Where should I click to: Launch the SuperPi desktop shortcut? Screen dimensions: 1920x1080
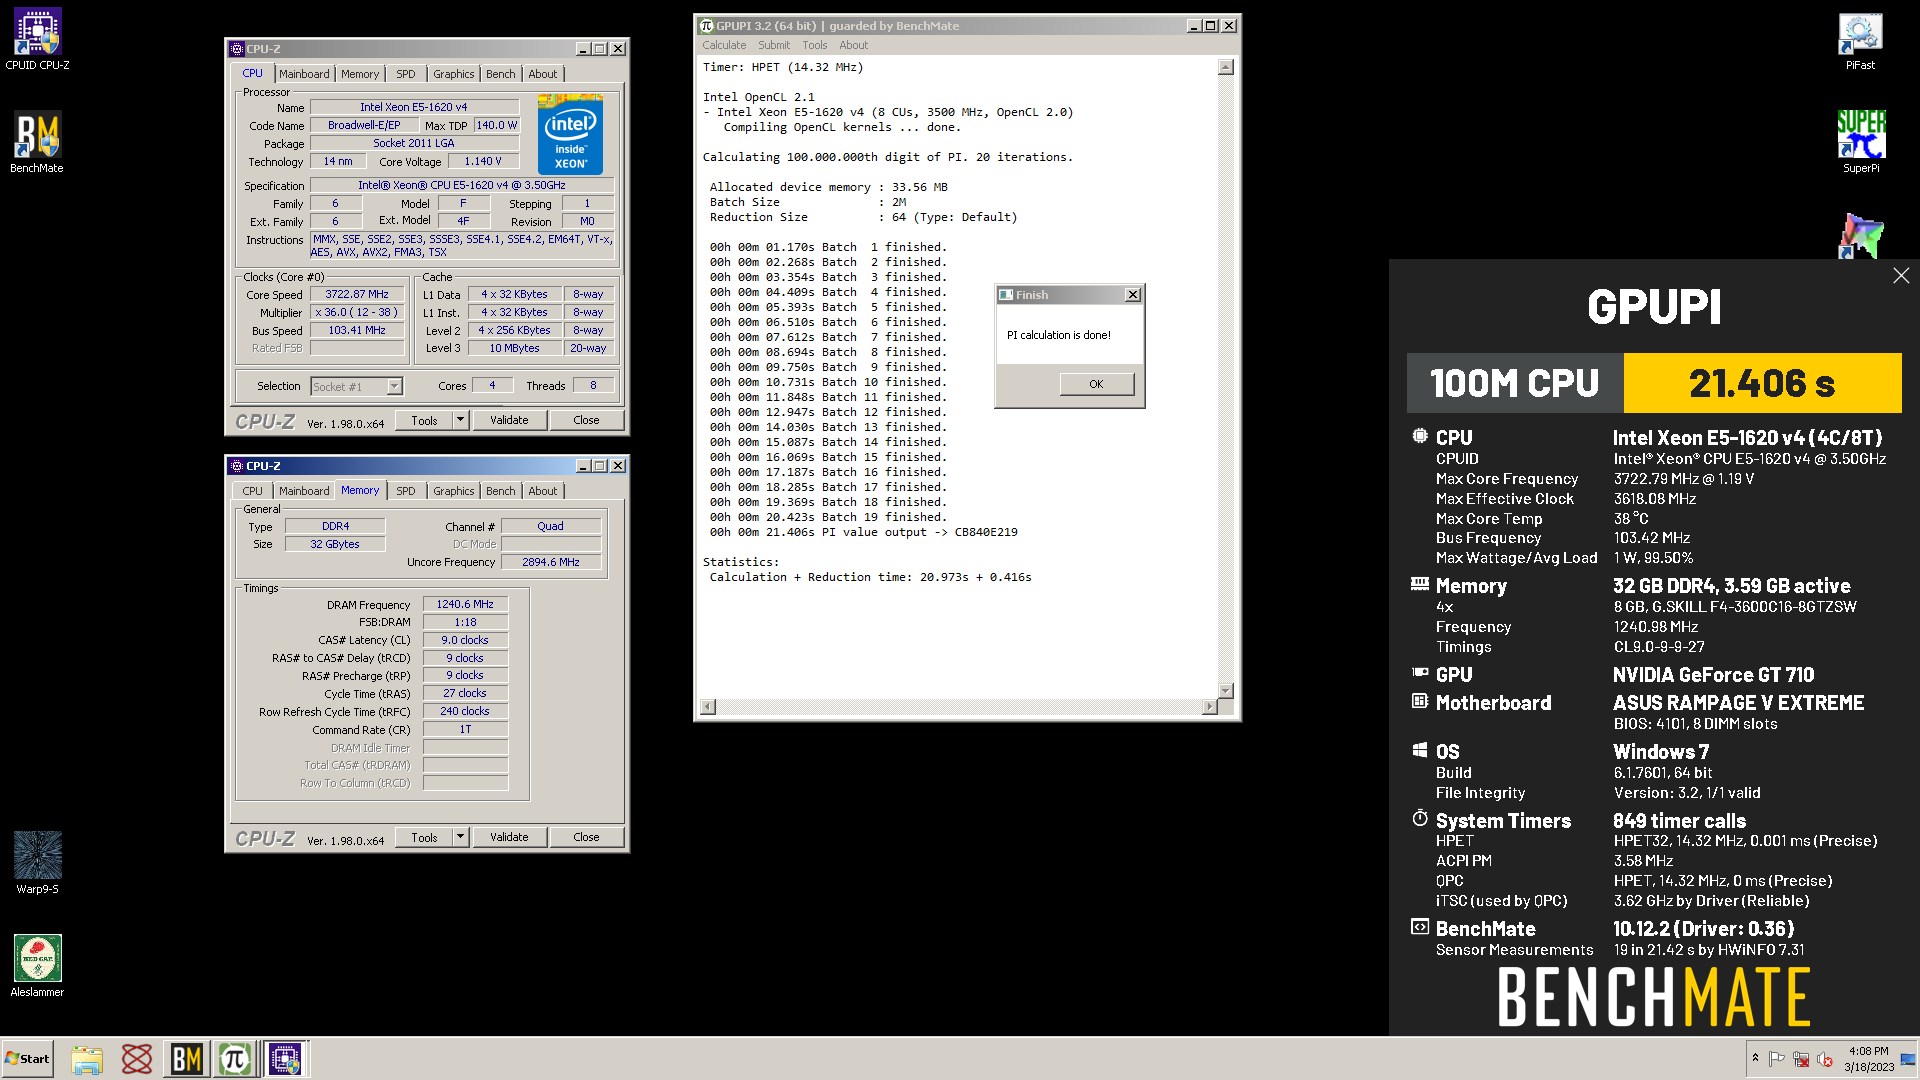[1860, 141]
